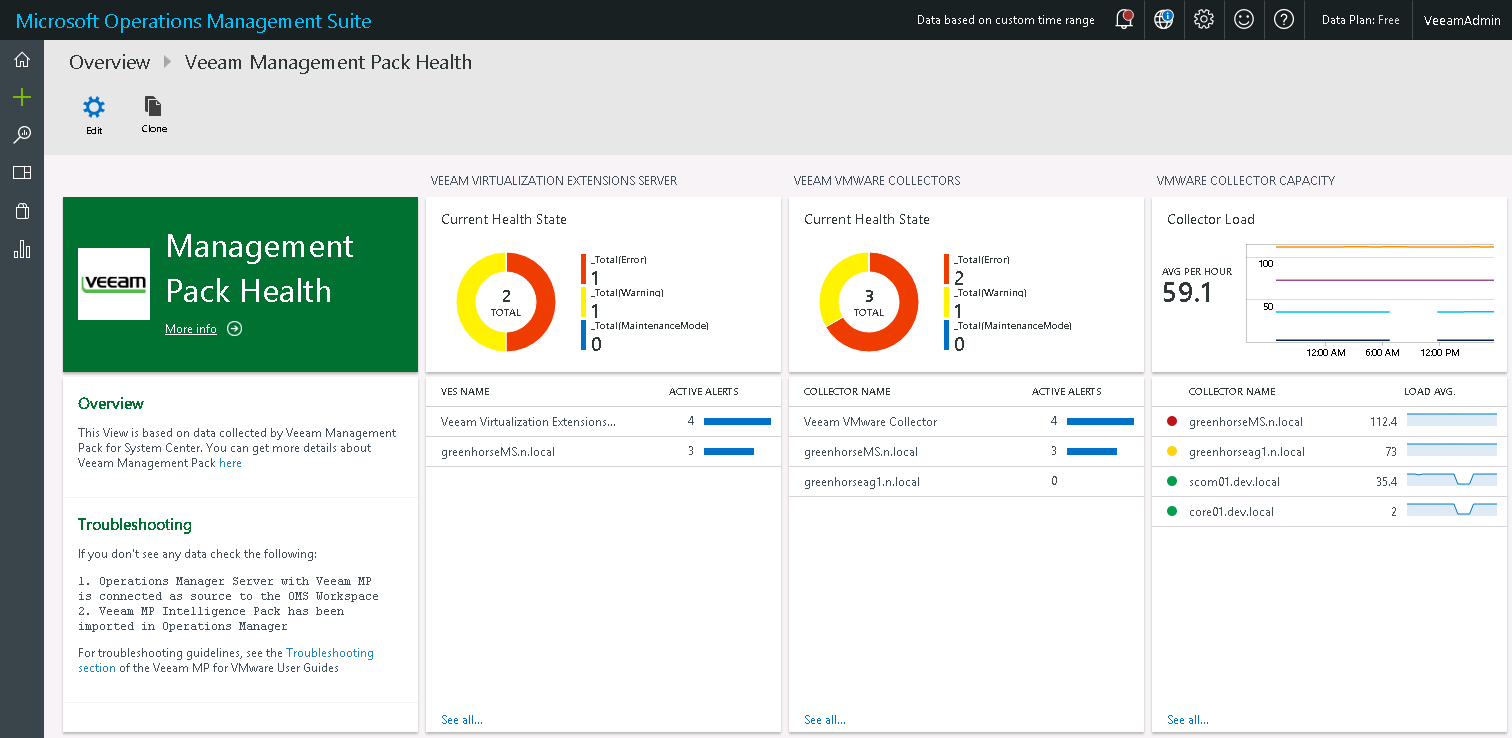Image resolution: width=1512 pixels, height=738 pixels.
Task: Select greenhorseMS.n.local in VES Name list
Action: click(603, 452)
